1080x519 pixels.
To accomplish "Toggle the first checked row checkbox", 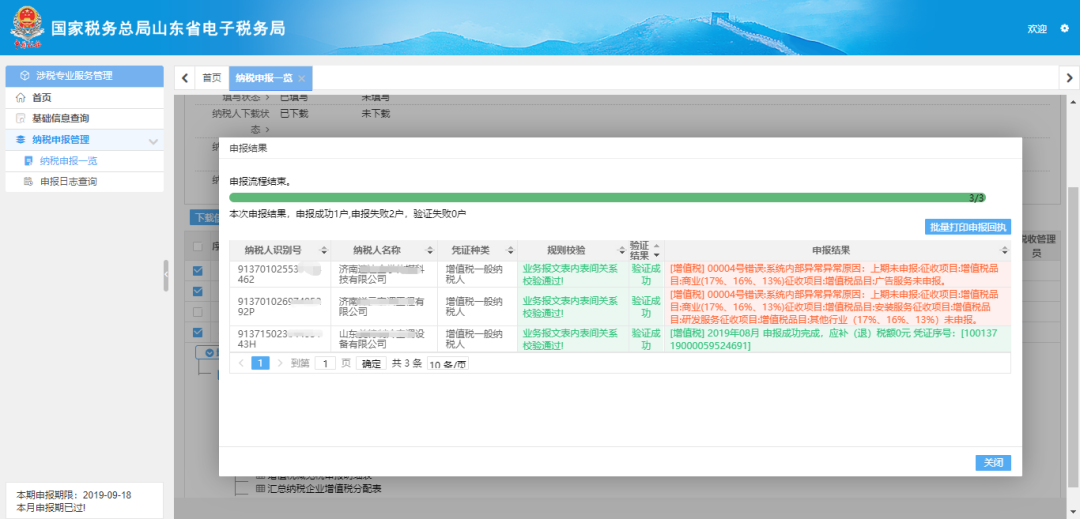I will click(x=198, y=271).
